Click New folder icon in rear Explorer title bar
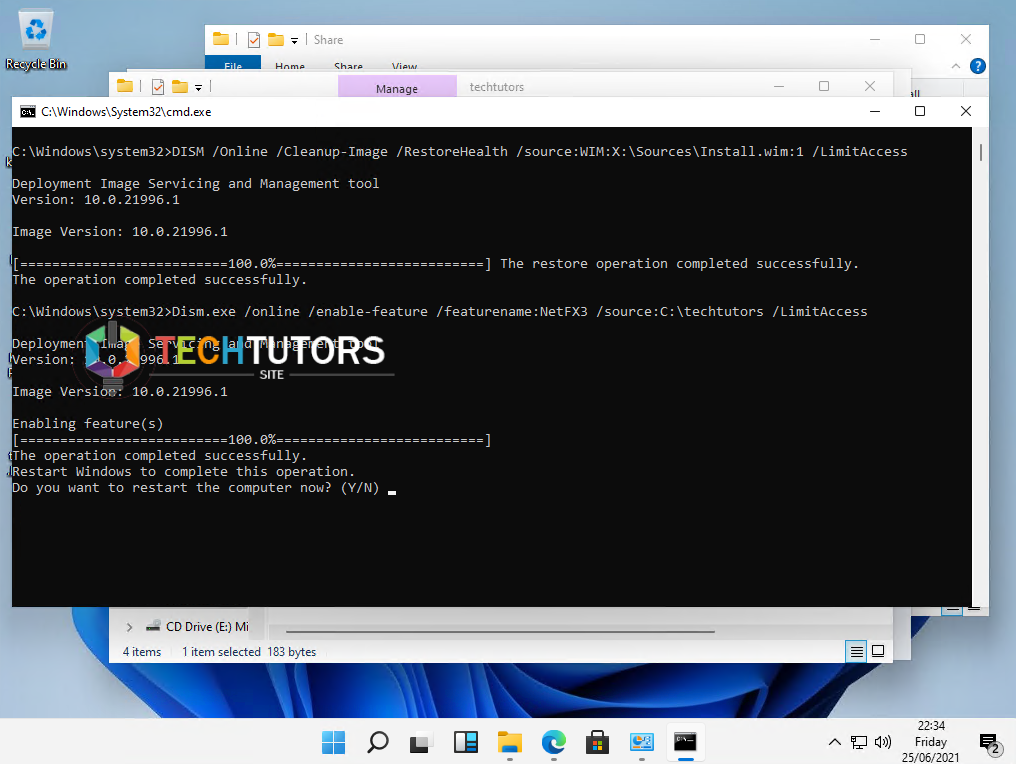Viewport: 1016px width, 764px height. pos(276,40)
